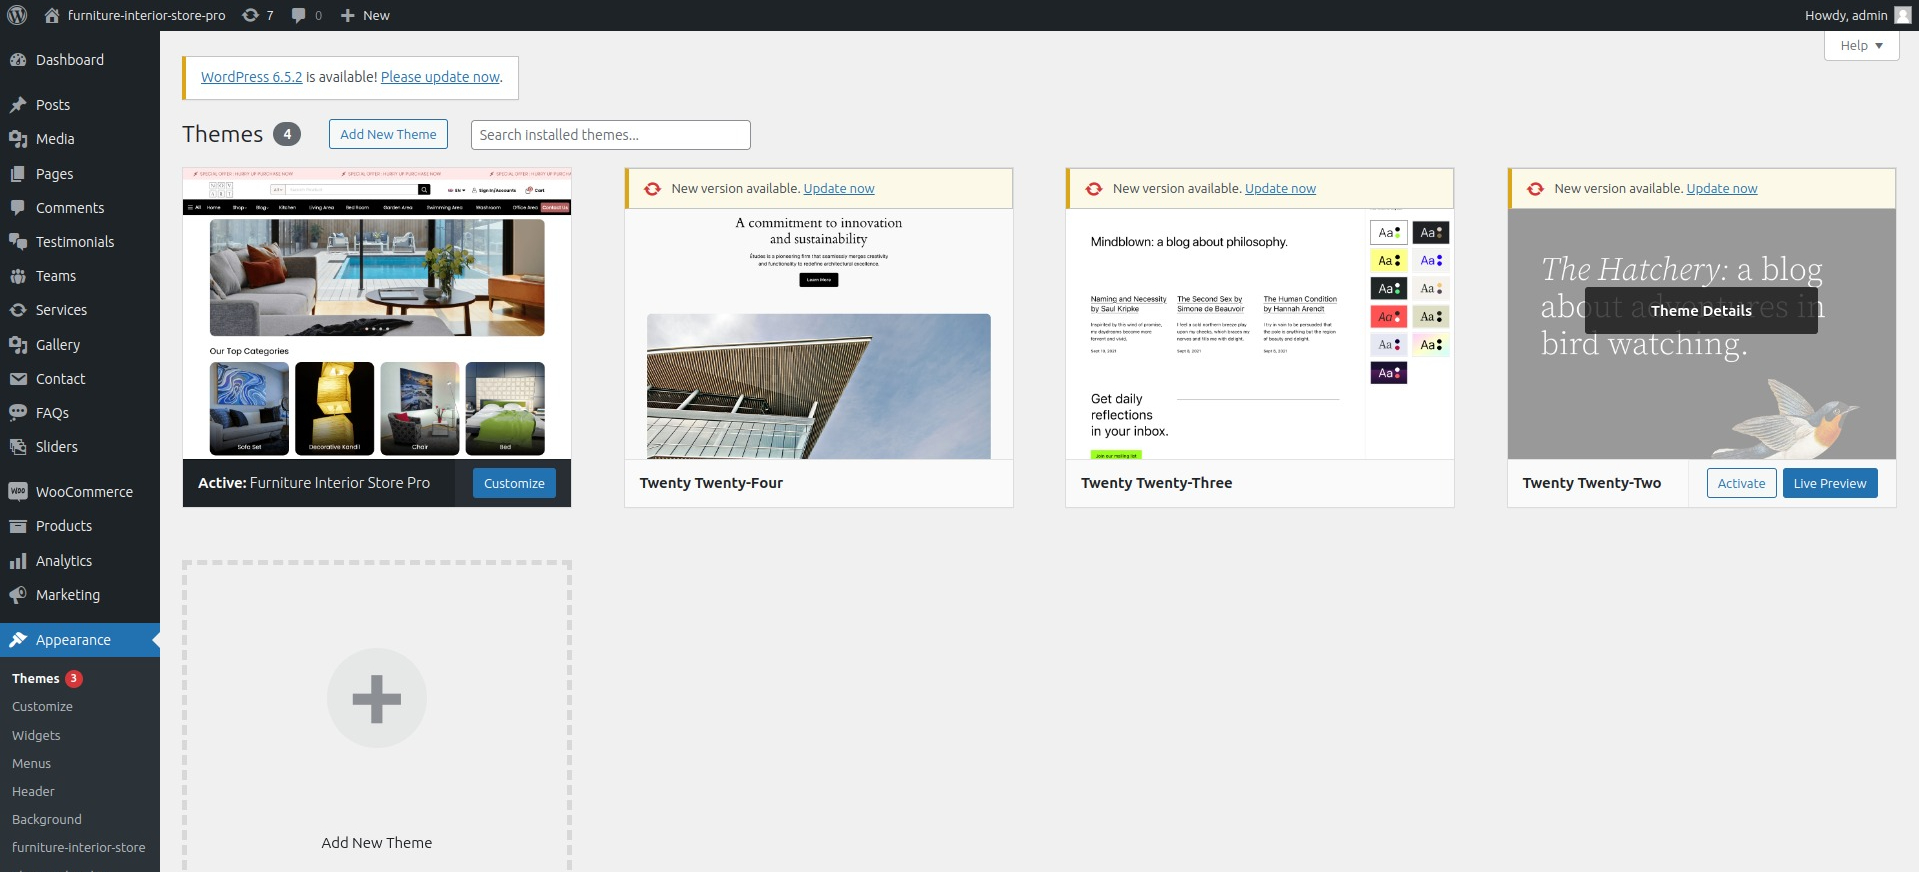Click Please update now link
The width and height of the screenshot is (1919, 872).
pos(440,77)
